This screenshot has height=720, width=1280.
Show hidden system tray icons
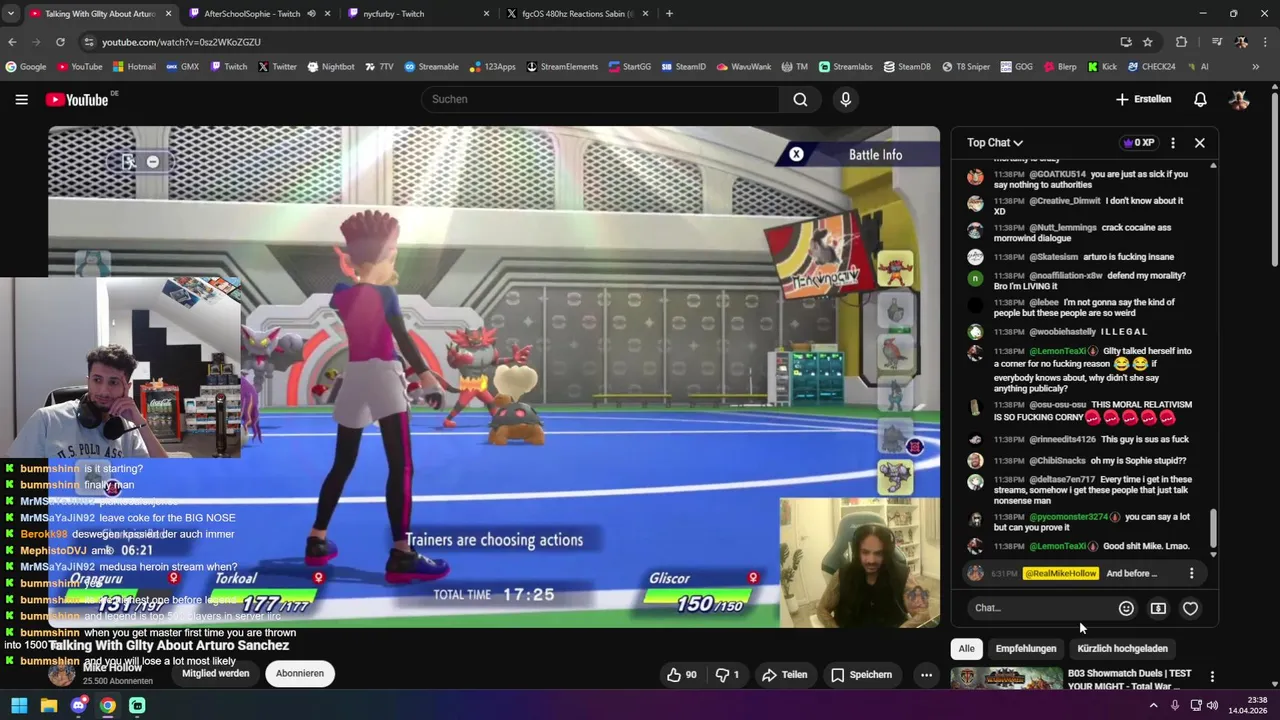coord(1154,705)
